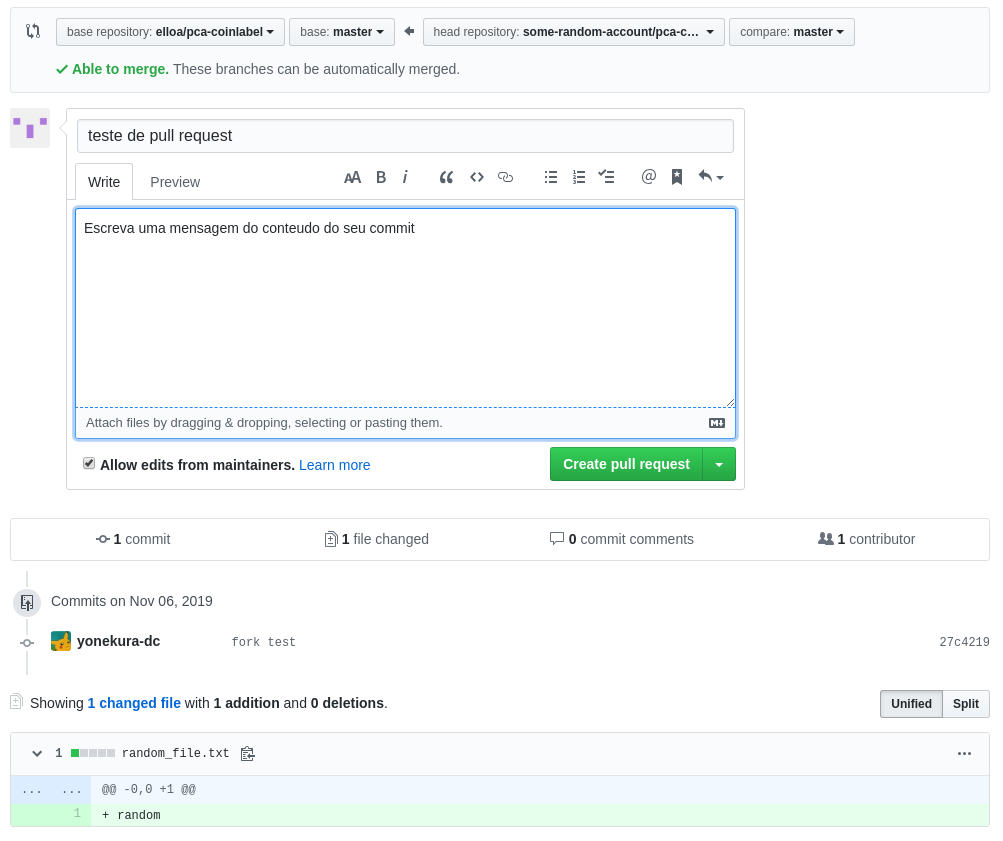Expand hidden diff lines with the dots
The height and width of the screenshot is (841, 1003).
51,790
